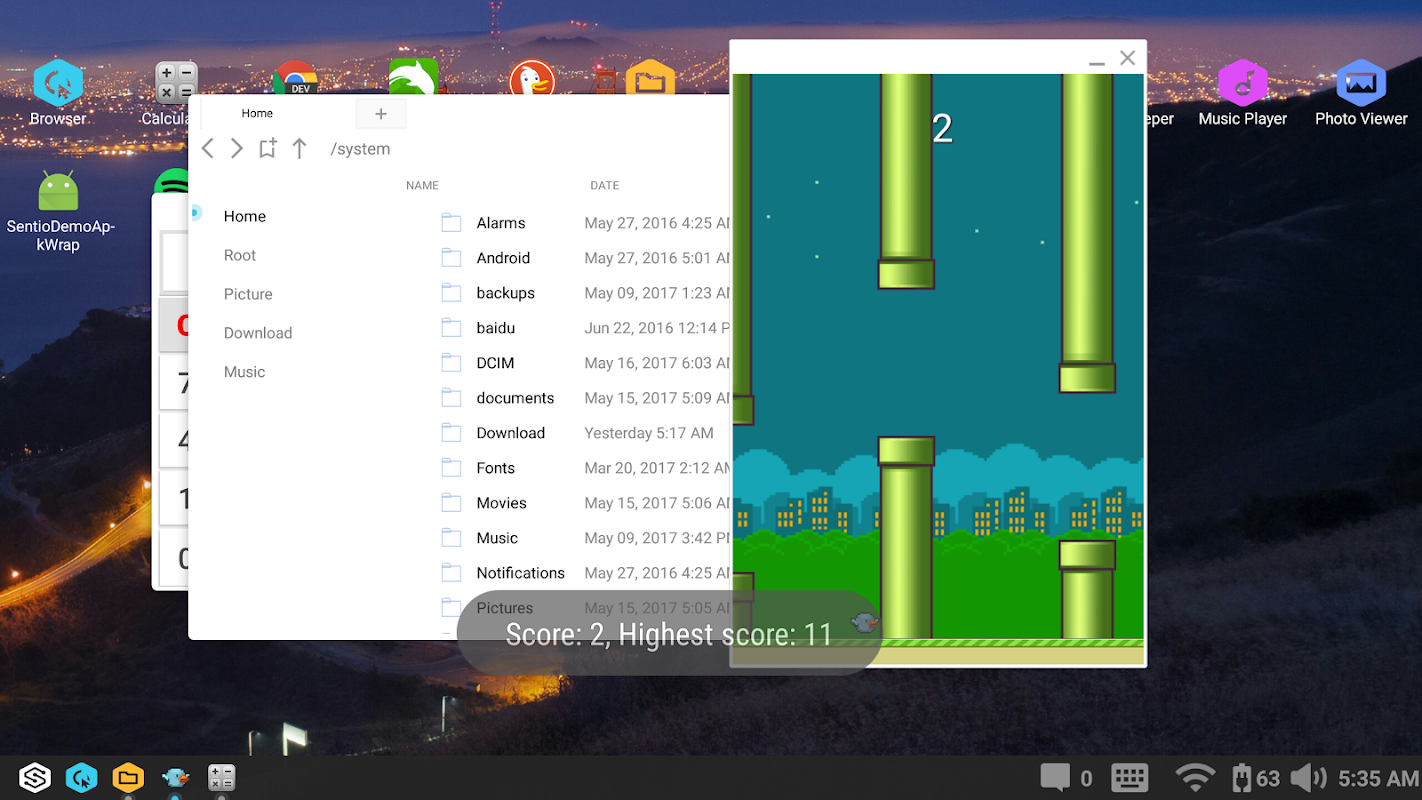The height and width of the screenshot is (800, 1422).
Task: Open the Browser taskbar icon
Action: [x=82, y=778]
